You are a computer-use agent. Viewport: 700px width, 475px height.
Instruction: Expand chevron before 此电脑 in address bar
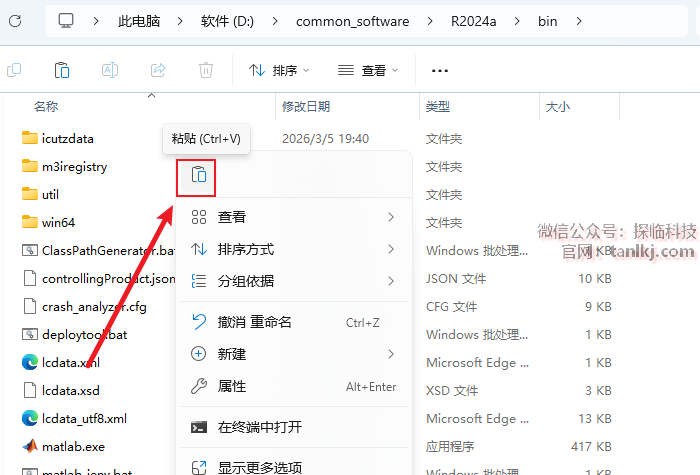click(96, 21)
